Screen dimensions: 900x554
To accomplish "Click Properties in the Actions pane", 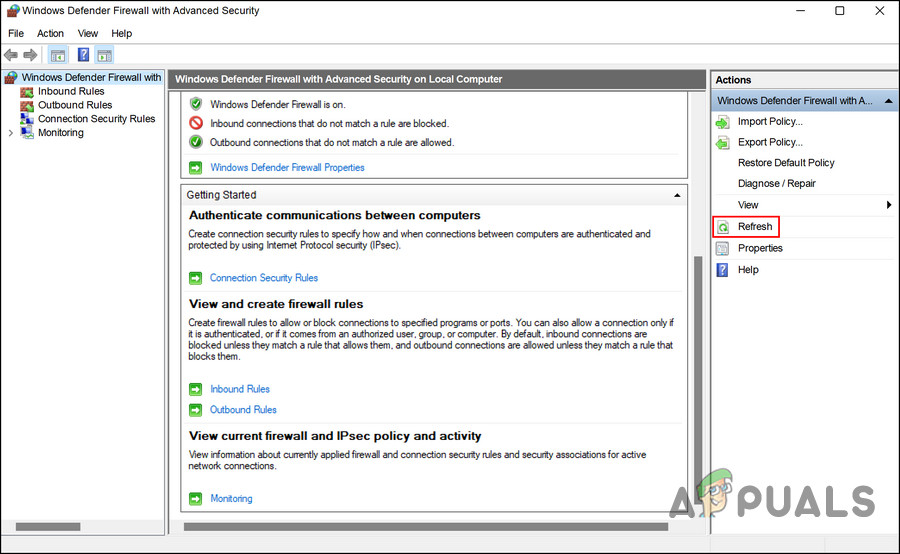I will 760,248.
